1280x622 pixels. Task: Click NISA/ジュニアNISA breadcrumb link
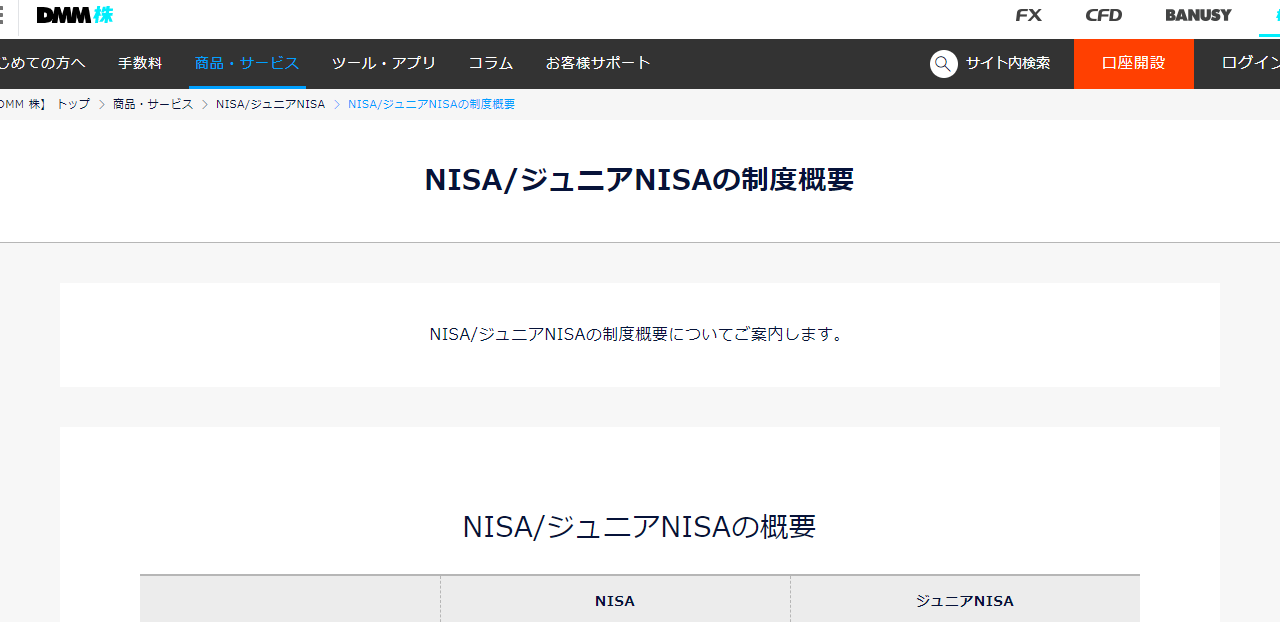click(x=270, y=104)
